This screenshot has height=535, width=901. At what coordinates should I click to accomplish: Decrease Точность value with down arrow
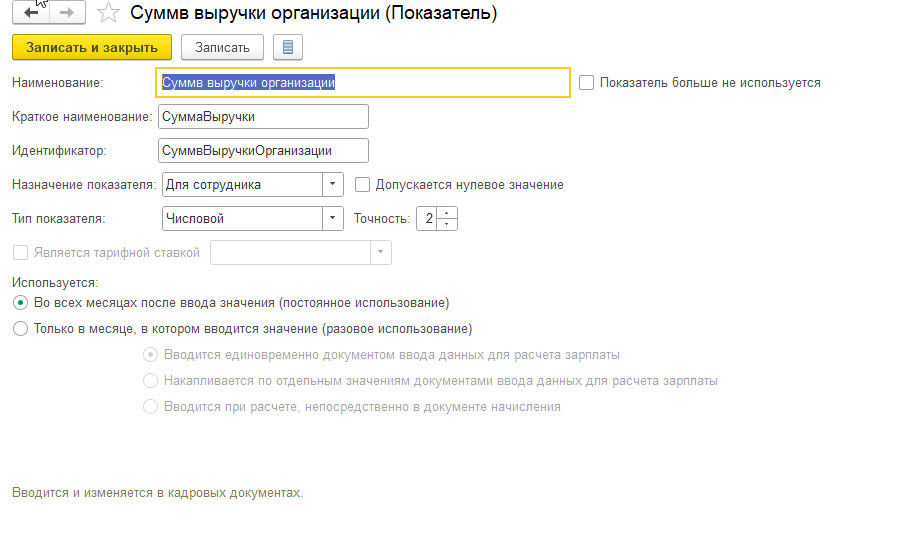point(448,224)
